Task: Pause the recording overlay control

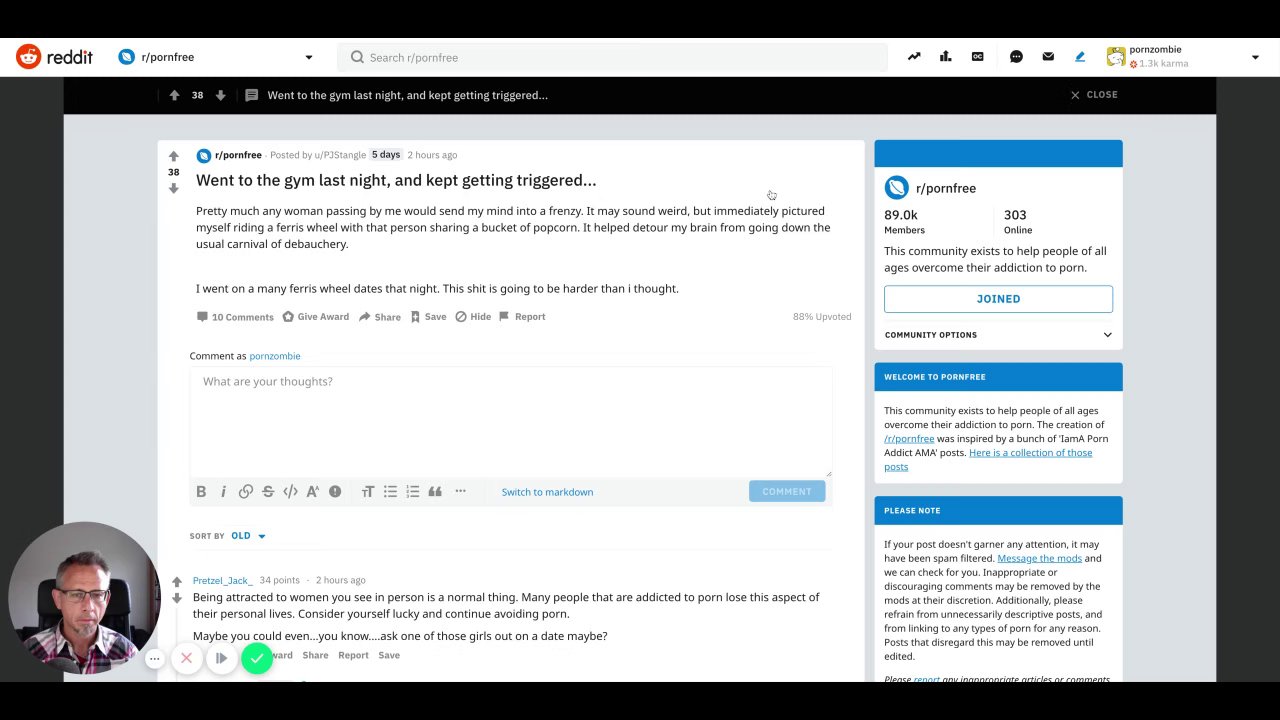Action: [x=221, y=658]
